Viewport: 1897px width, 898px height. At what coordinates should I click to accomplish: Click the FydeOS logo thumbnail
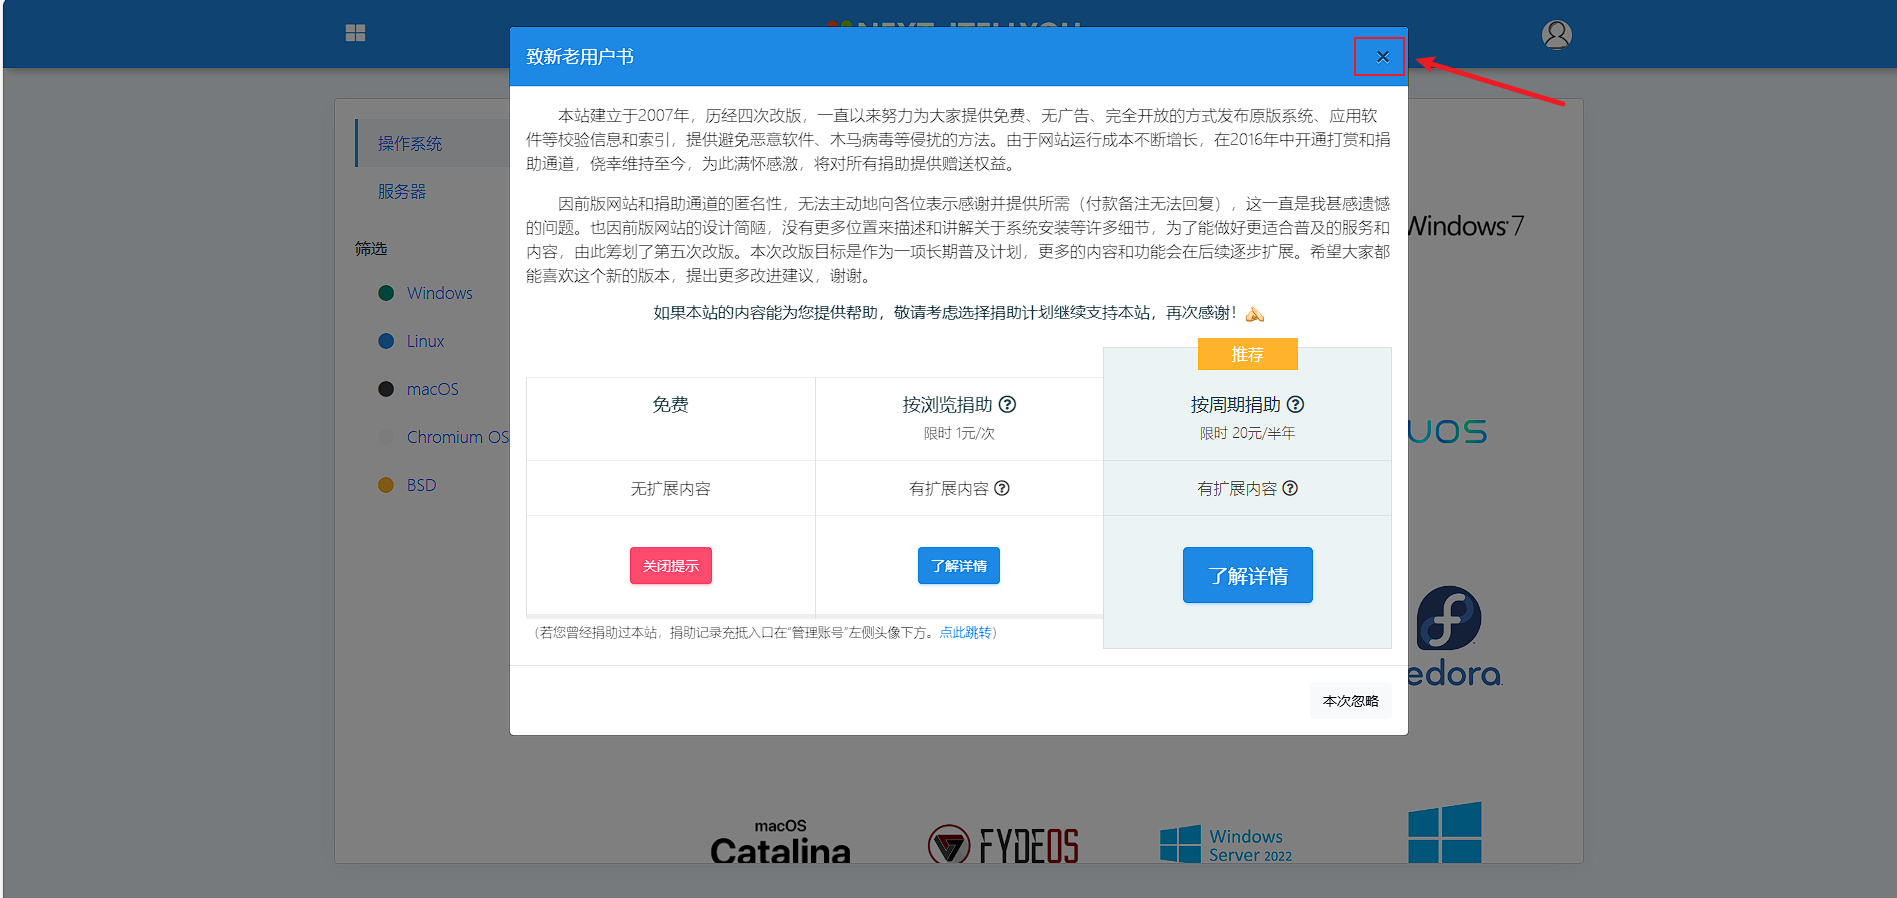pyautogui.click(x=1003, y=845)
